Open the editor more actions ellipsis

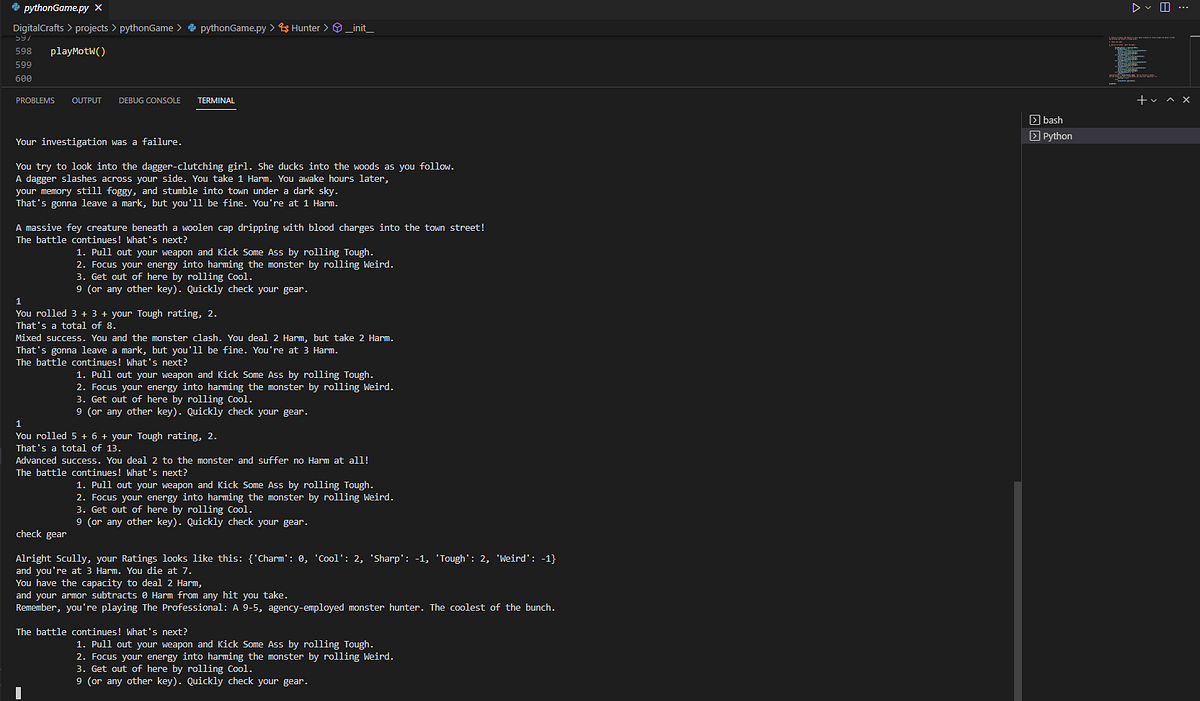click(x=1183, y=7)
